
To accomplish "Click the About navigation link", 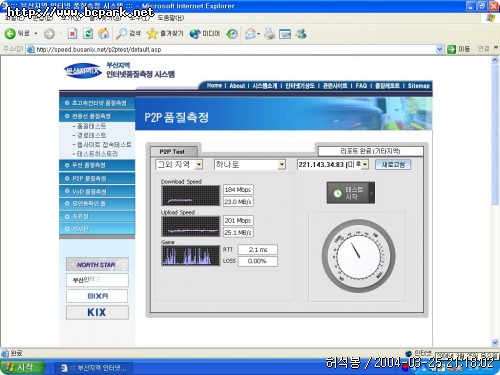I will (x=237, y=86).
